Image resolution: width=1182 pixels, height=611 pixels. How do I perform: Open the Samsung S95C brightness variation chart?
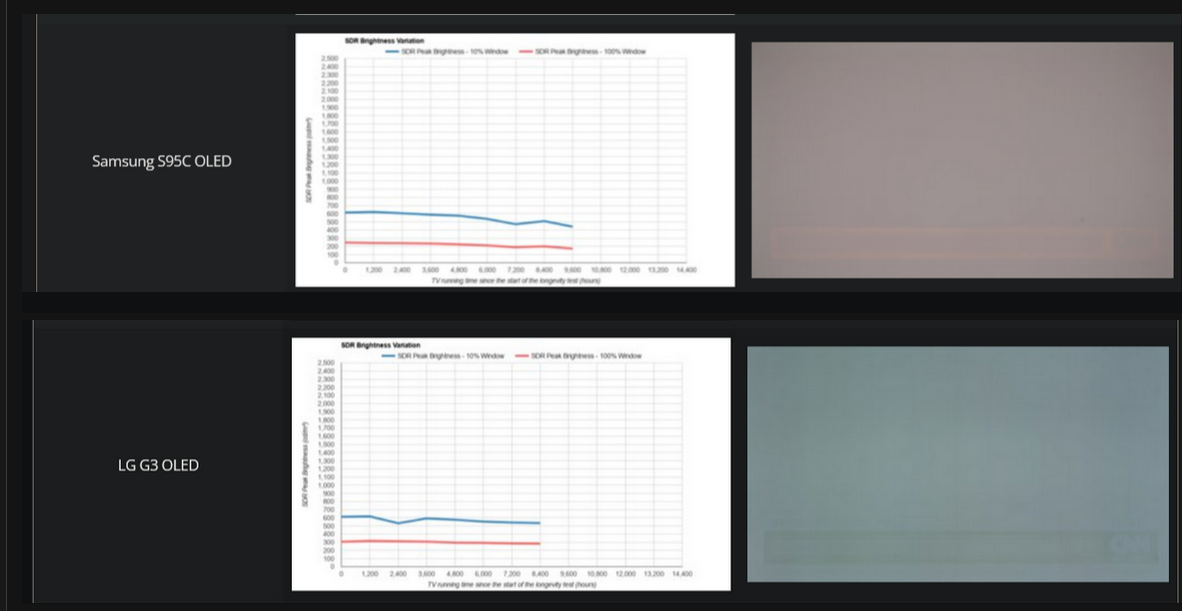coord(515,160)
